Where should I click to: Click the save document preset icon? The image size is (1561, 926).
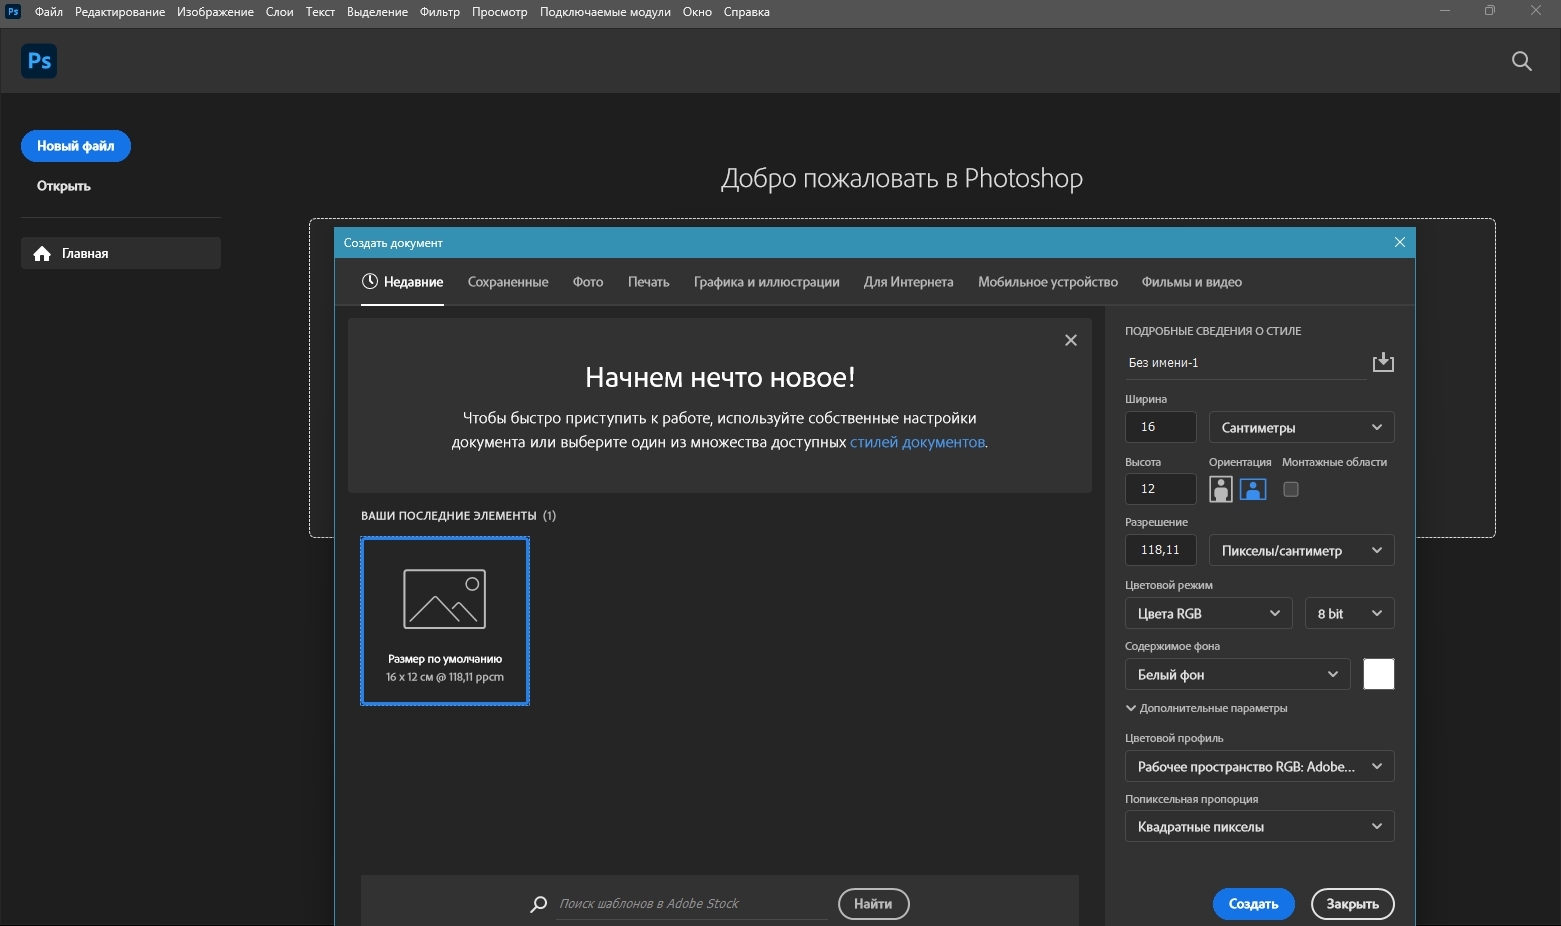pos(1383,362)
